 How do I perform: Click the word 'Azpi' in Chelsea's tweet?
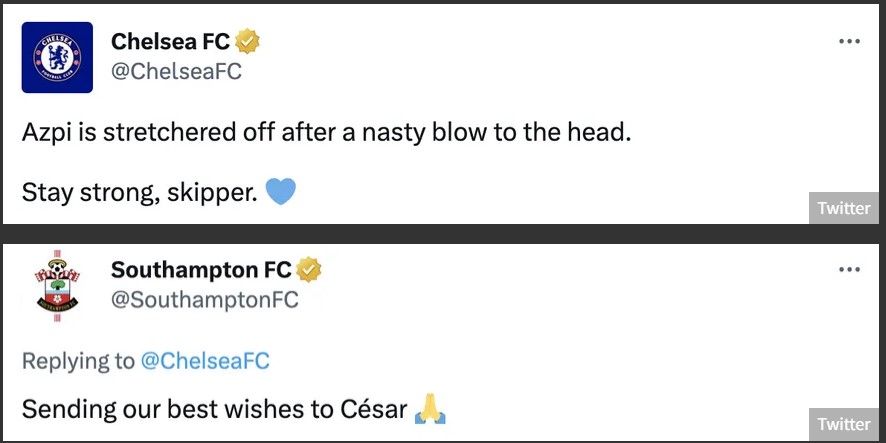pos(47,132)
